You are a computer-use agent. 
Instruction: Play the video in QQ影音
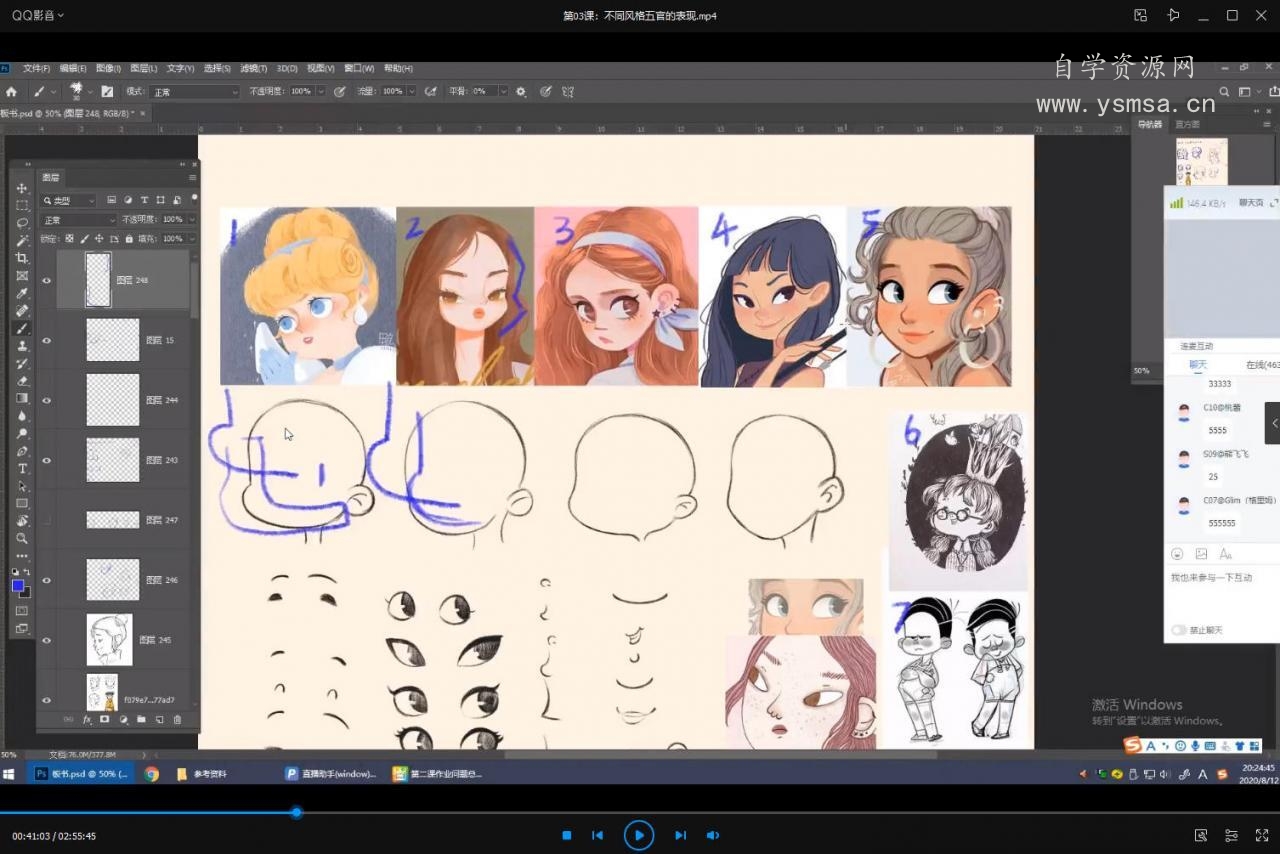click(x=638, y=835)
